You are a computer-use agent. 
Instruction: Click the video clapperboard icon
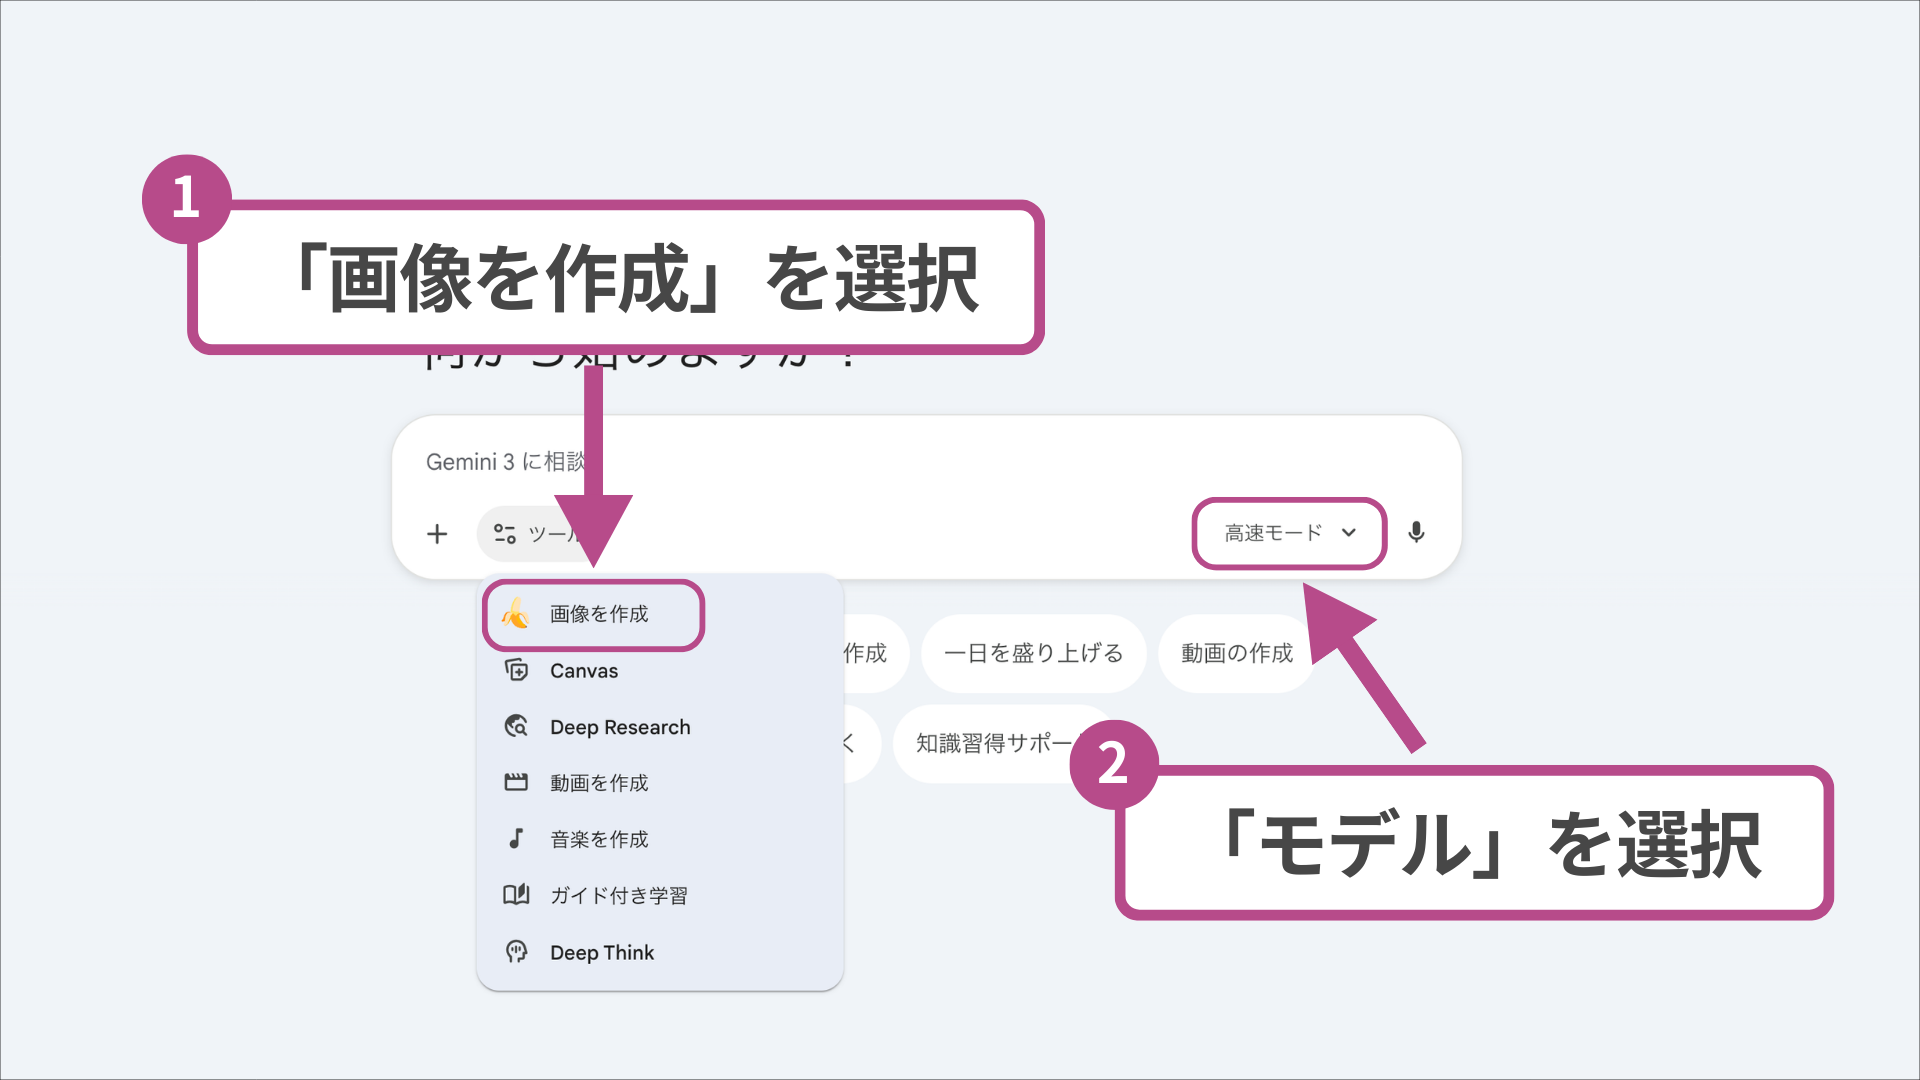pos(516,782)
